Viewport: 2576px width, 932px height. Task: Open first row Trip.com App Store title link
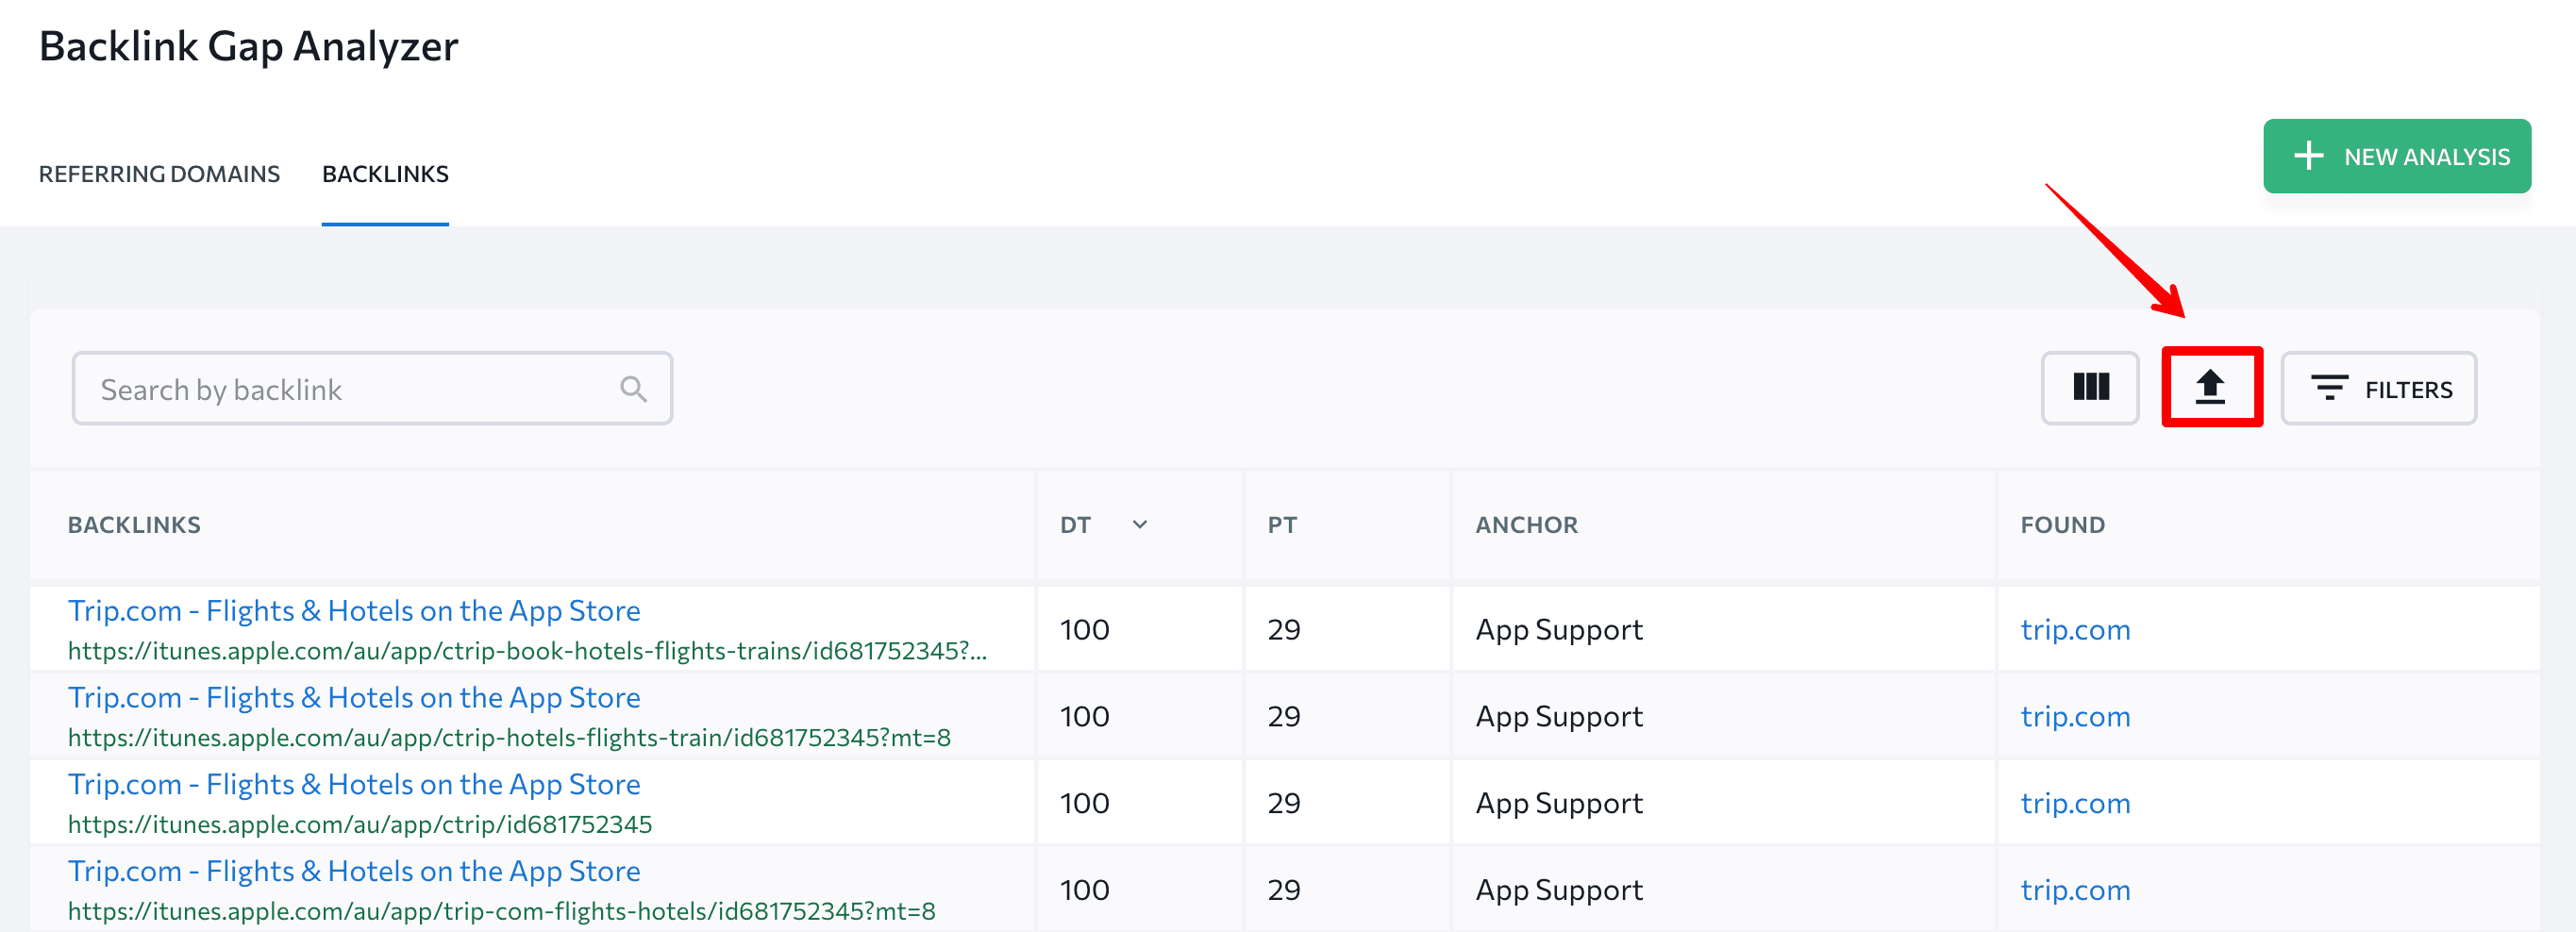point(354,611)
